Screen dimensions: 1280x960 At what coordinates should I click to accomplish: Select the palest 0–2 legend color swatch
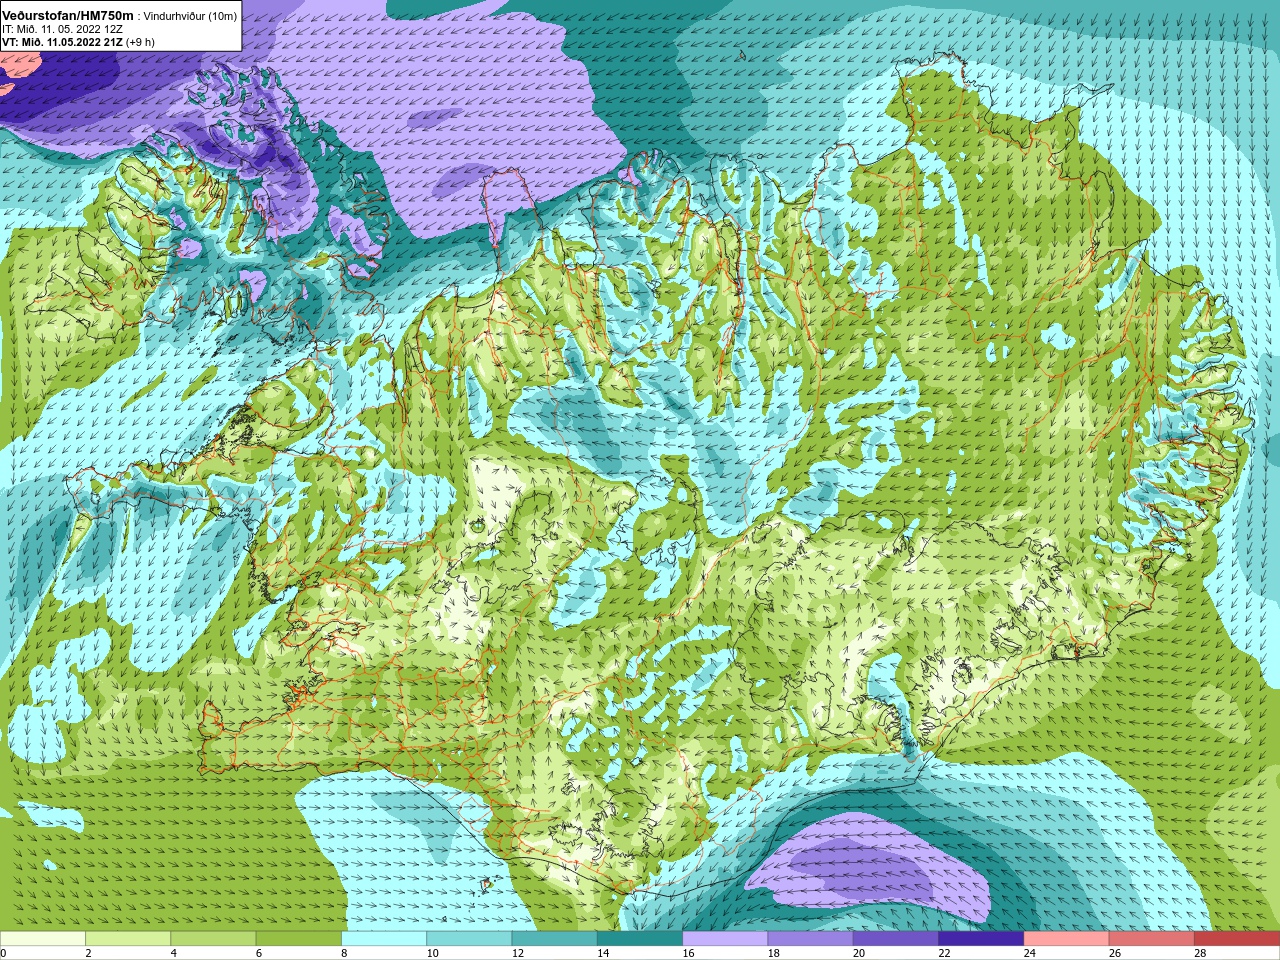click(x=43, y=939)
